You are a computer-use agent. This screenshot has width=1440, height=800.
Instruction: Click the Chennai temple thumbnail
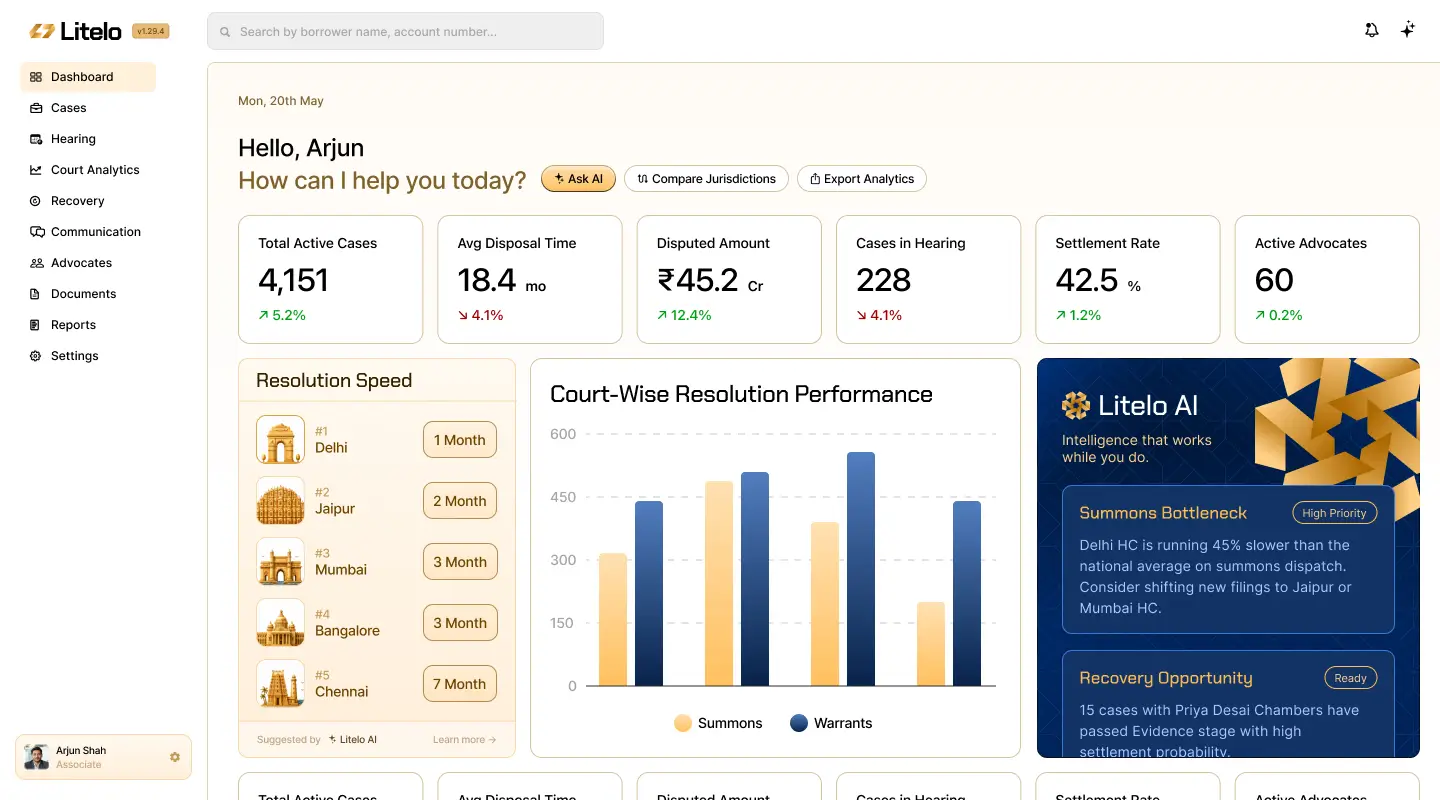pos(280,684)
